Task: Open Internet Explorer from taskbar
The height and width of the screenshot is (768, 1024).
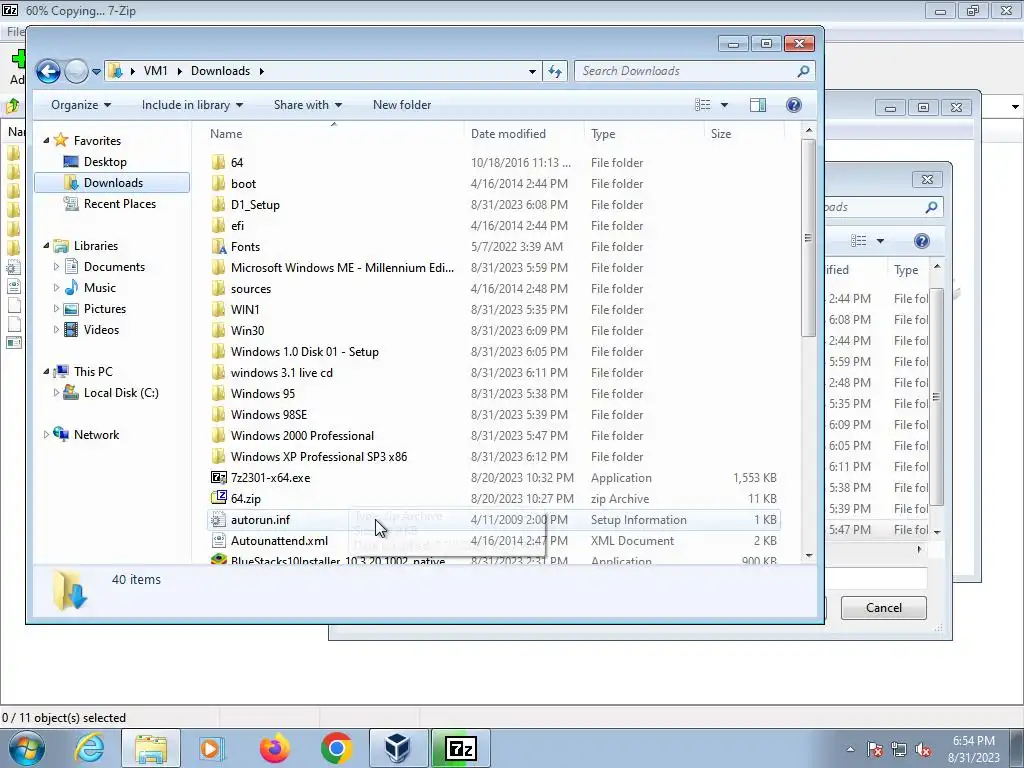Action: tap(89, 748)
